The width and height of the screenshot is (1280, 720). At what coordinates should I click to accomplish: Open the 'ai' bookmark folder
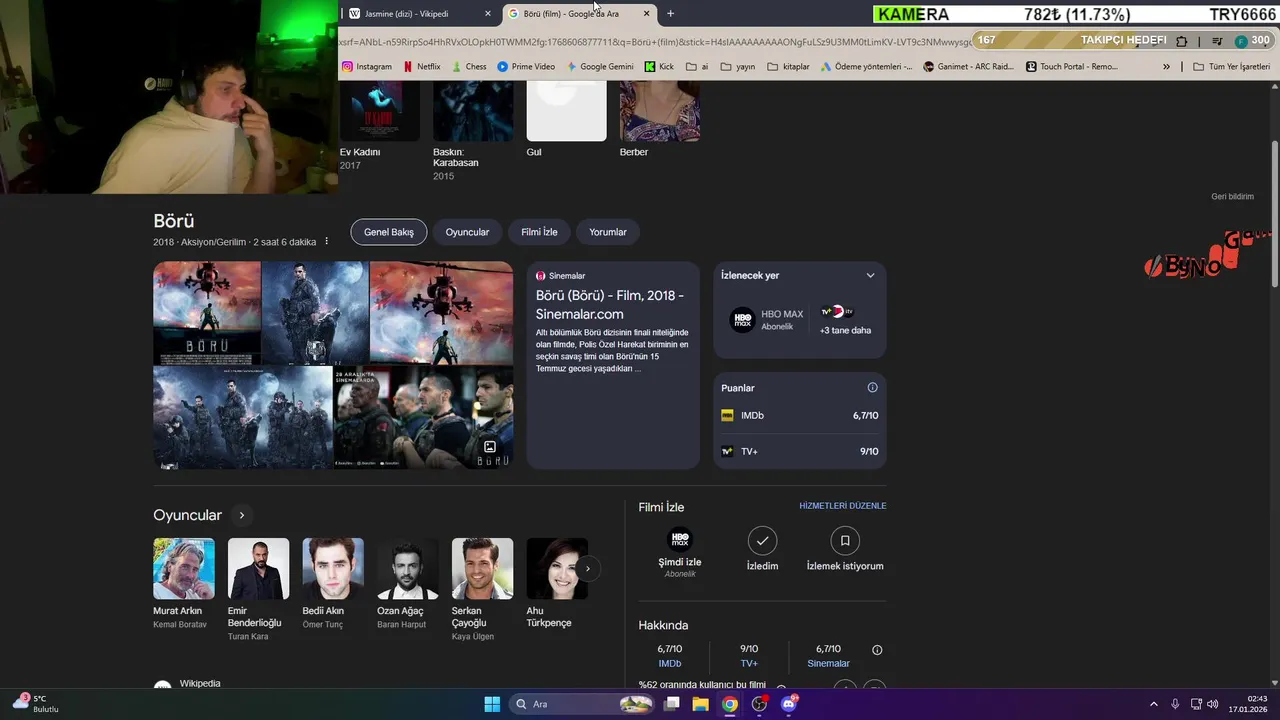[x=697, y=67]
